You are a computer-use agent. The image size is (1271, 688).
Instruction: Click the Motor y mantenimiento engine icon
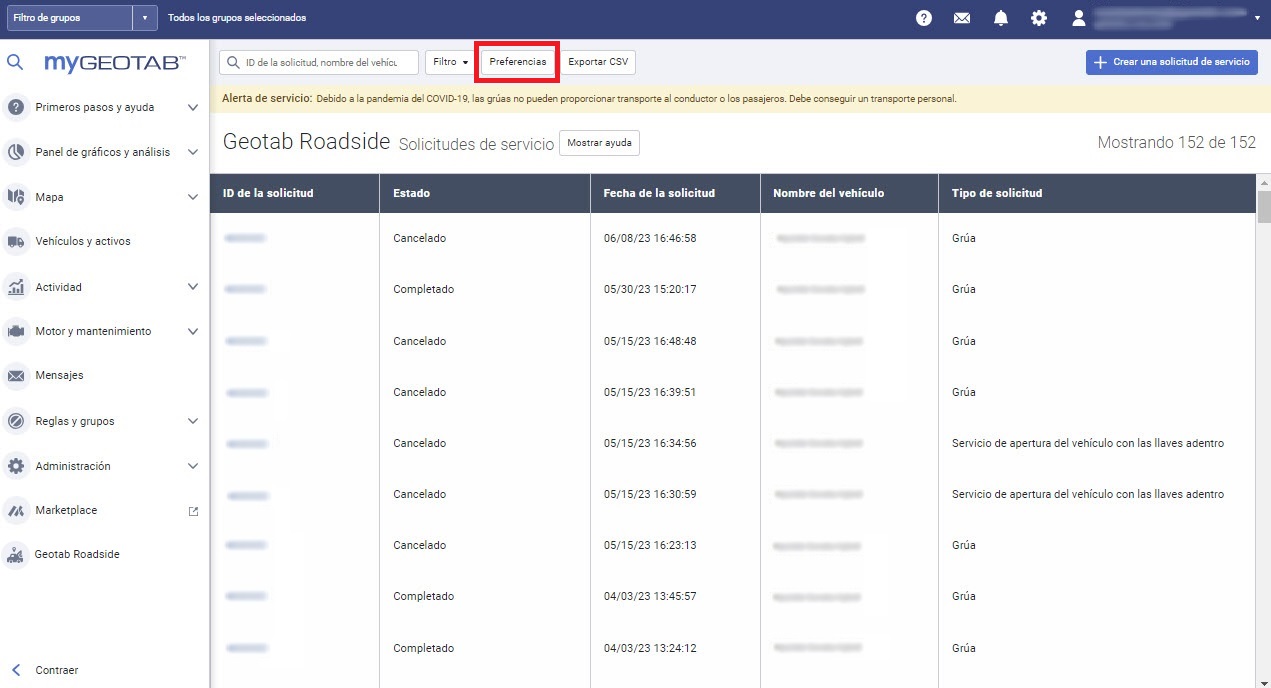pyautogui.click(x=16, y=331)
